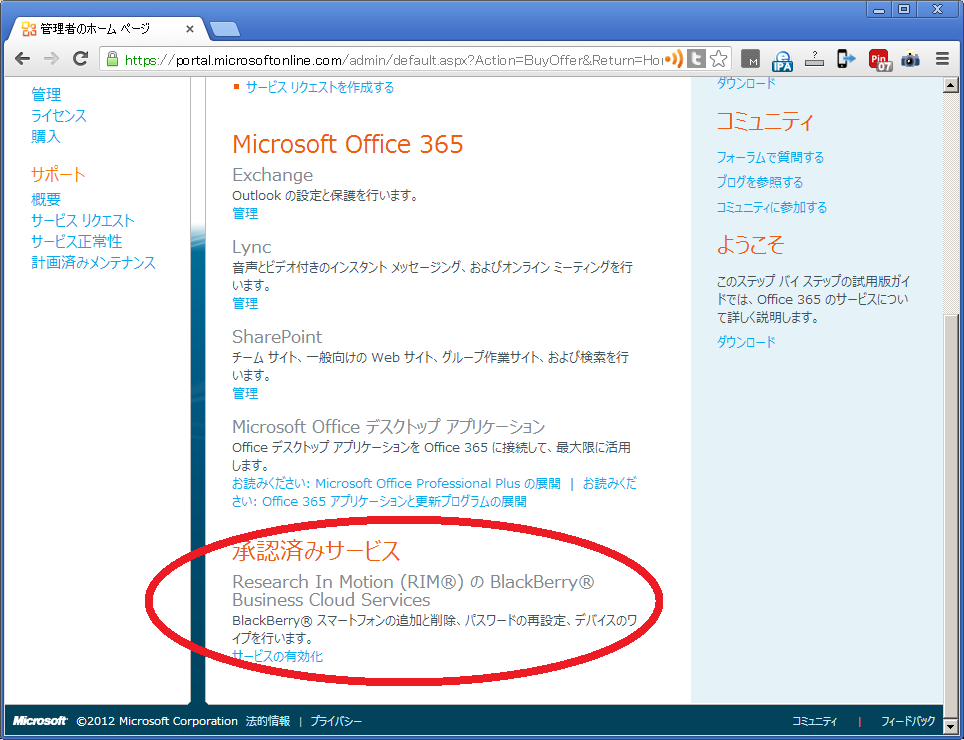Click the Microsoft Office 365 heading
This screenshot has height=740, width=964.
click(x=348, y=144)
